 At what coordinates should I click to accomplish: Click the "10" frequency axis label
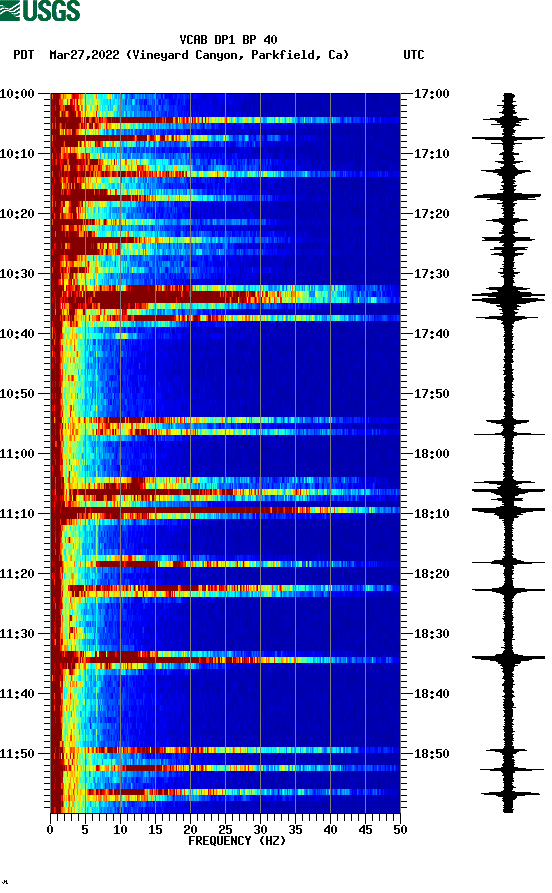120,830
